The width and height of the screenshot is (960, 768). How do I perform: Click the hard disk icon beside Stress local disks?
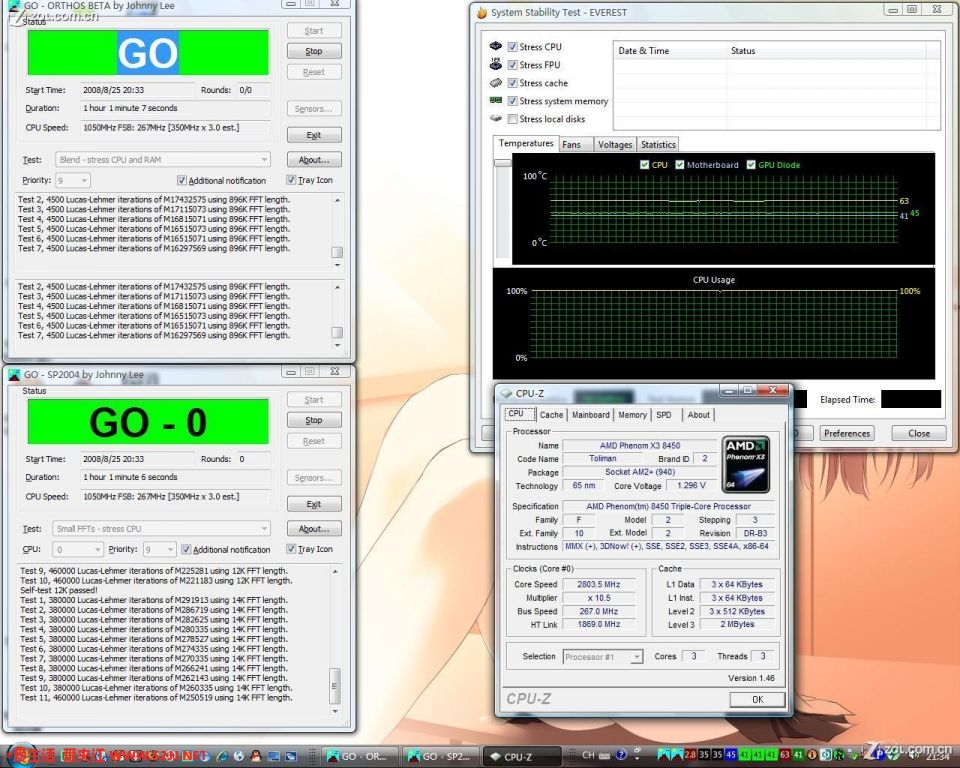[496, 119]
